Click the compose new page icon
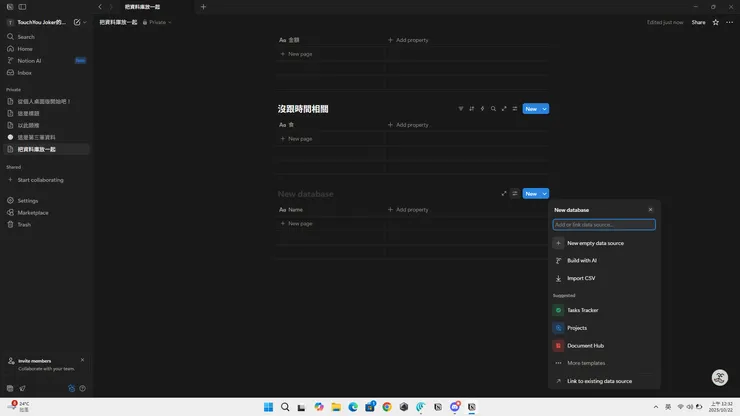Screen dimensions: 740x416 coord(77,22)
